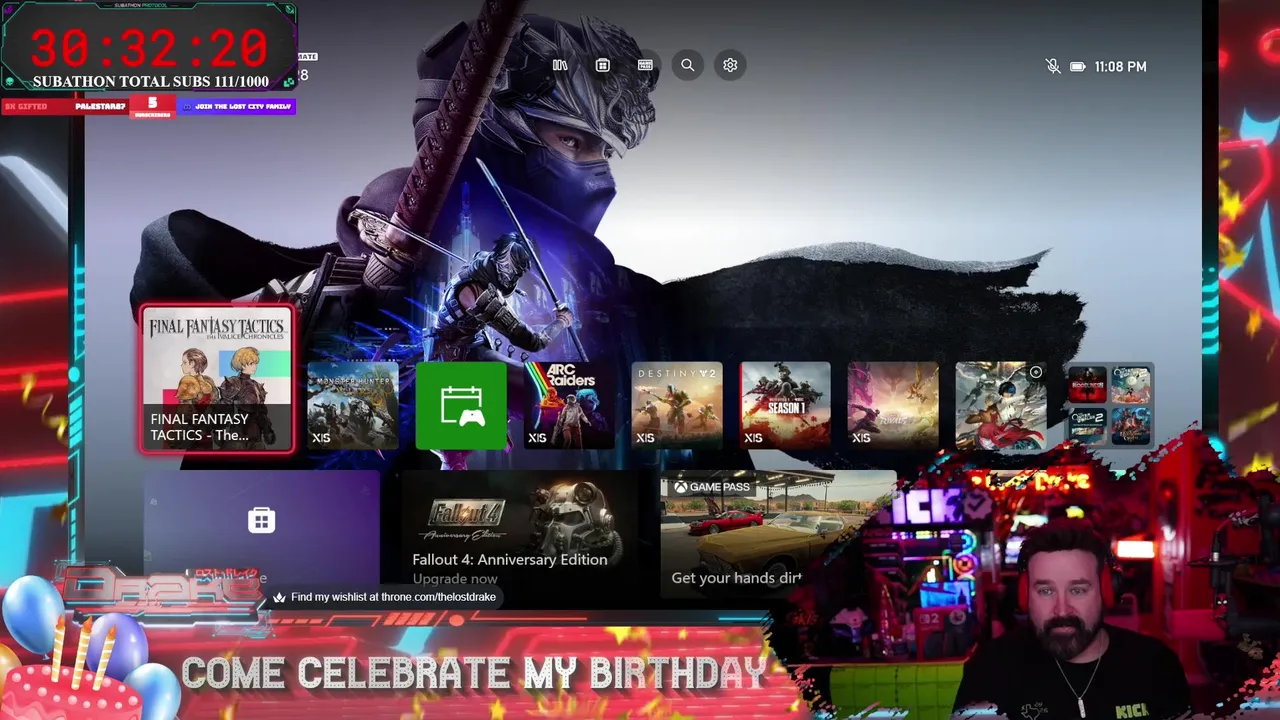Open the Microsoft Store purple card
The width and height of the screenshot is (1280, 720).
[262, 530]
